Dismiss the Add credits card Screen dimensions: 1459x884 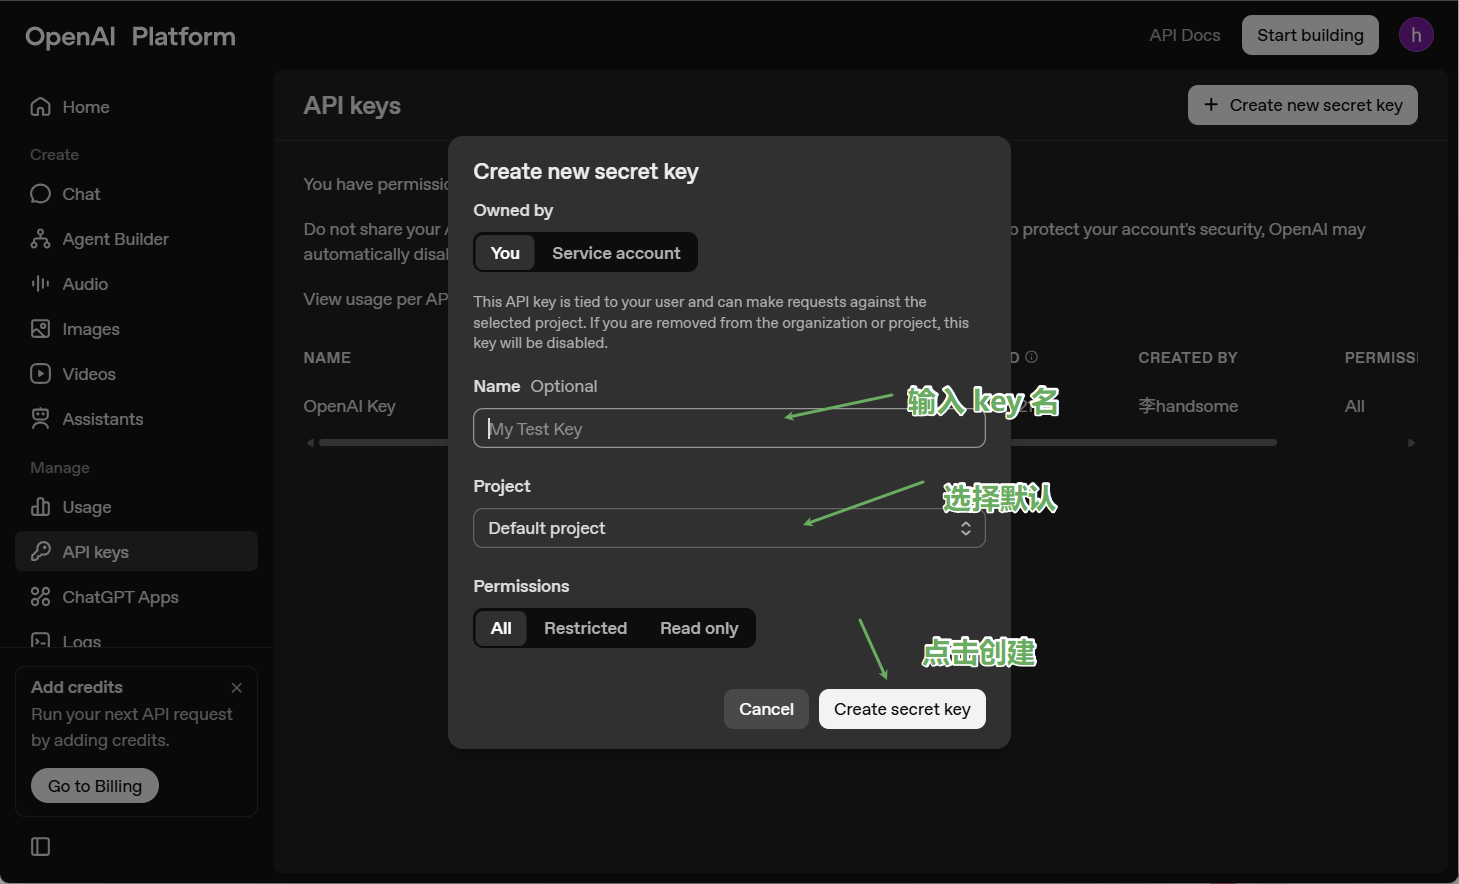point(237,688)
